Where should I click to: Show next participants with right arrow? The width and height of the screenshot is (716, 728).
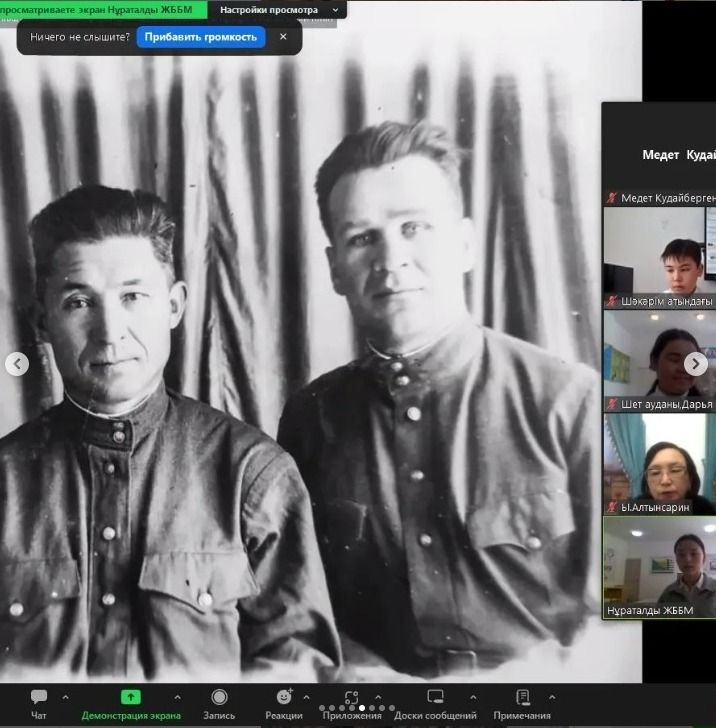pyautogui.click(x=695, y=364)
